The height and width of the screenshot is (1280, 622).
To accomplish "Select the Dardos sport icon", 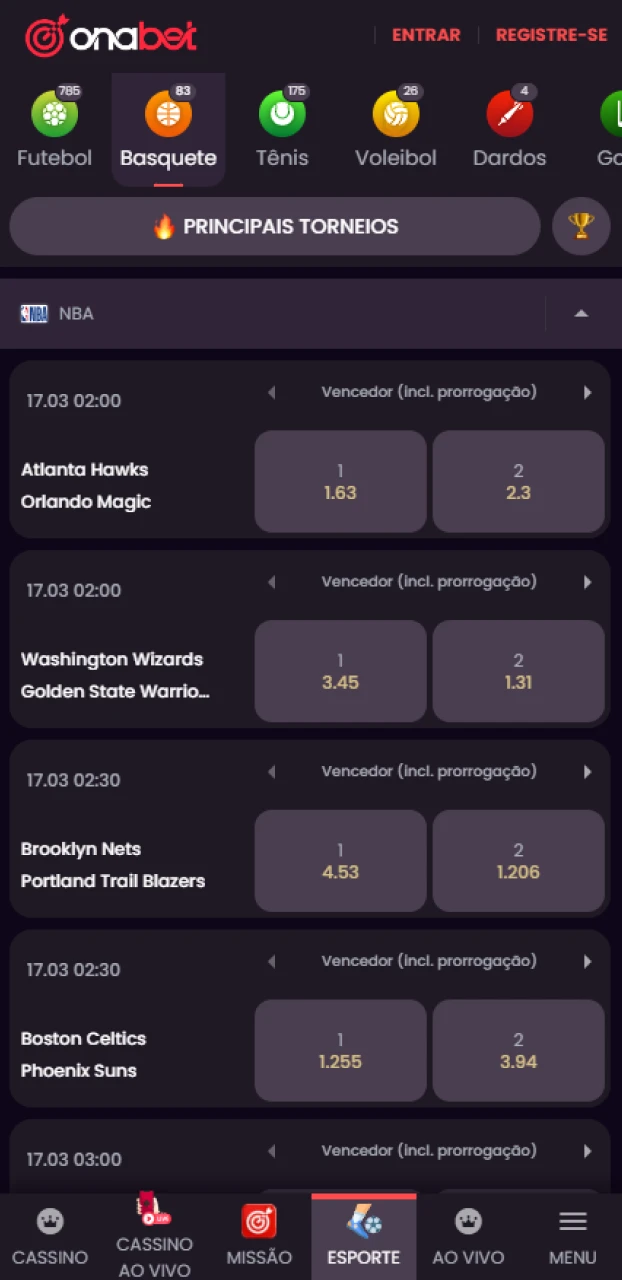I will coord(510,114).
